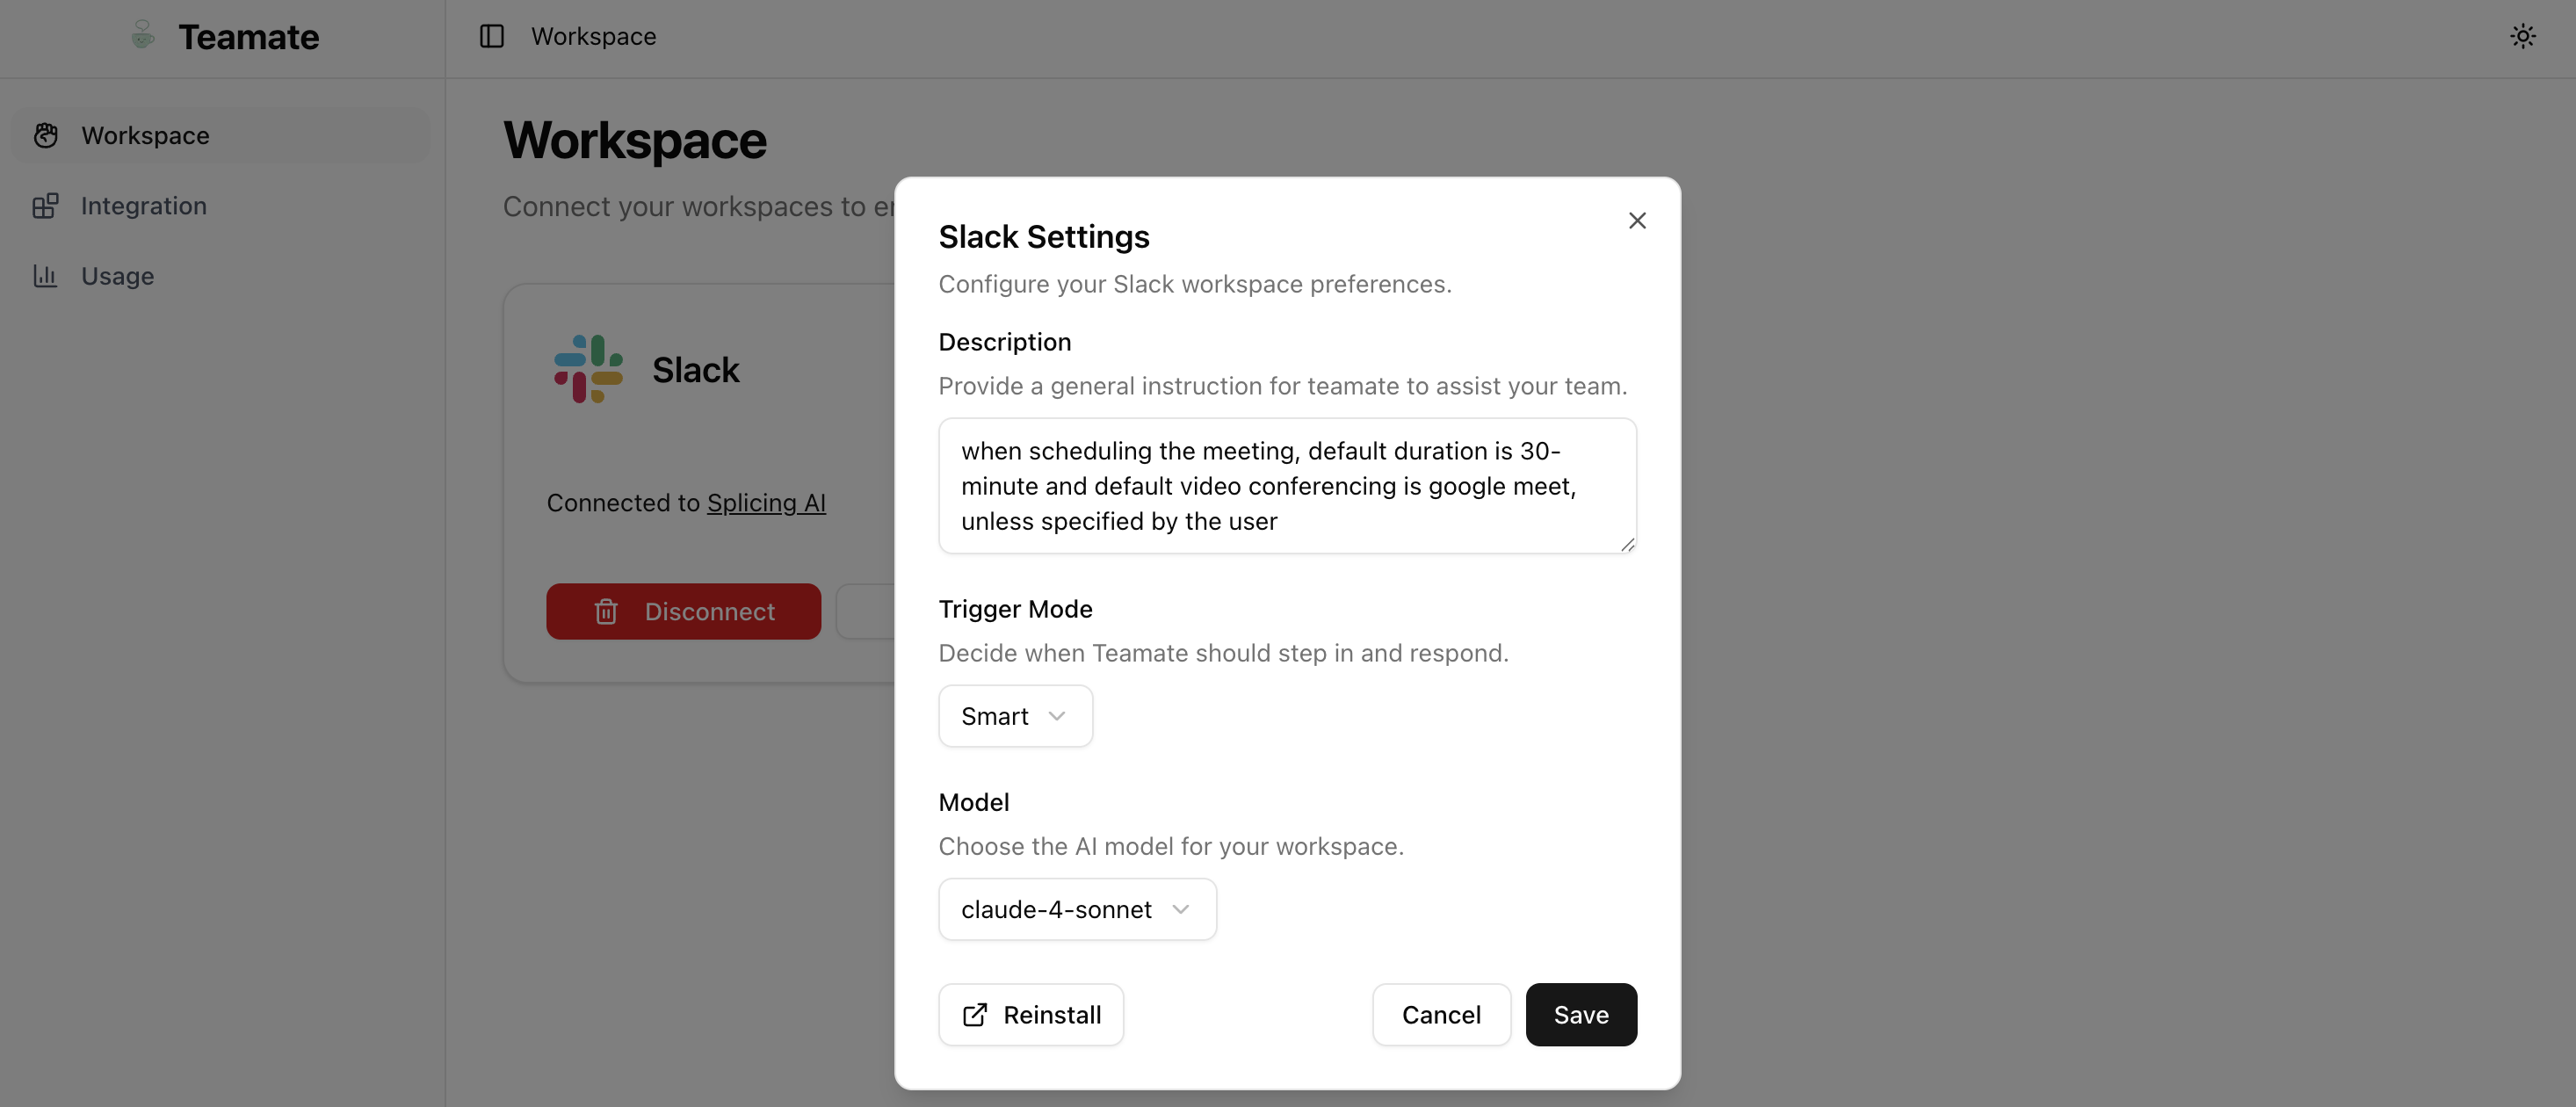This screenshot has height=1107, width=2576.
Task: Click the Usage bar chart icon
Action: [46, 276]
